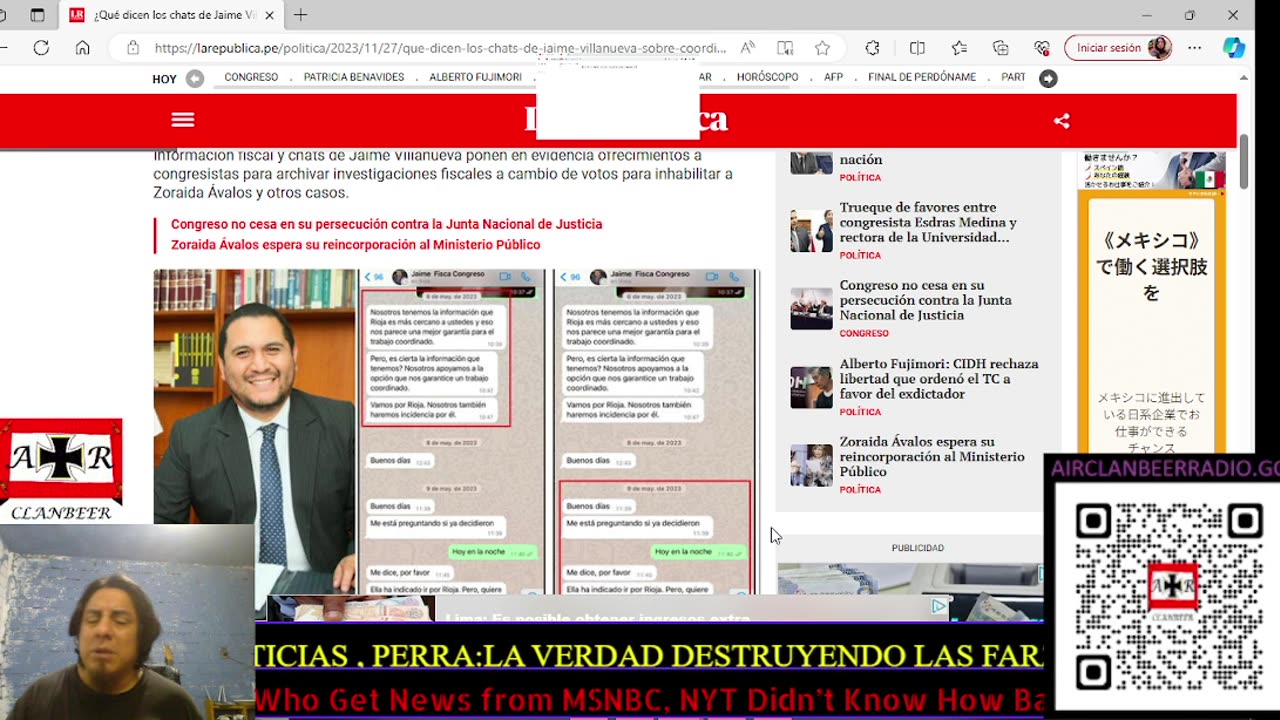Click POLÍTICA tag under Alberto Fujimori article
Image resolution: width=1280 pixels, height=720 pixels.
860,412
